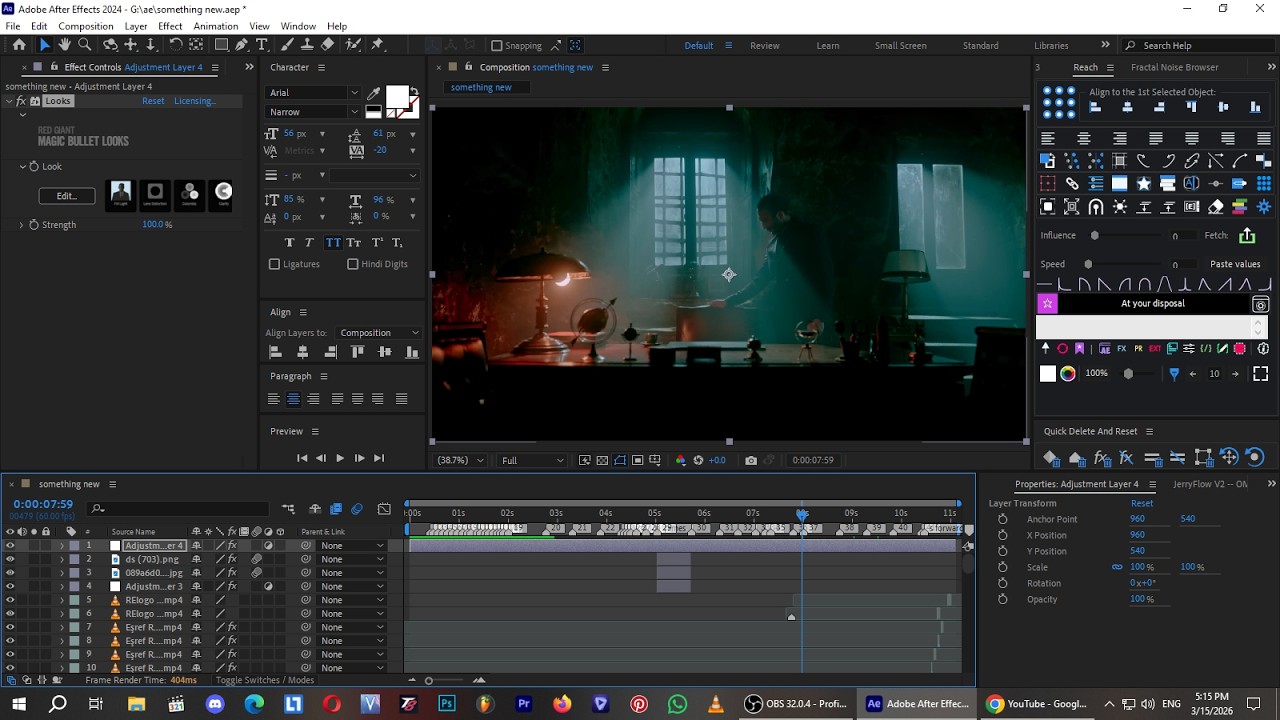Toggle visibility eye of layer 5 RElogo
This screenshot has height=720, width=1280.
tap(10, 600)
